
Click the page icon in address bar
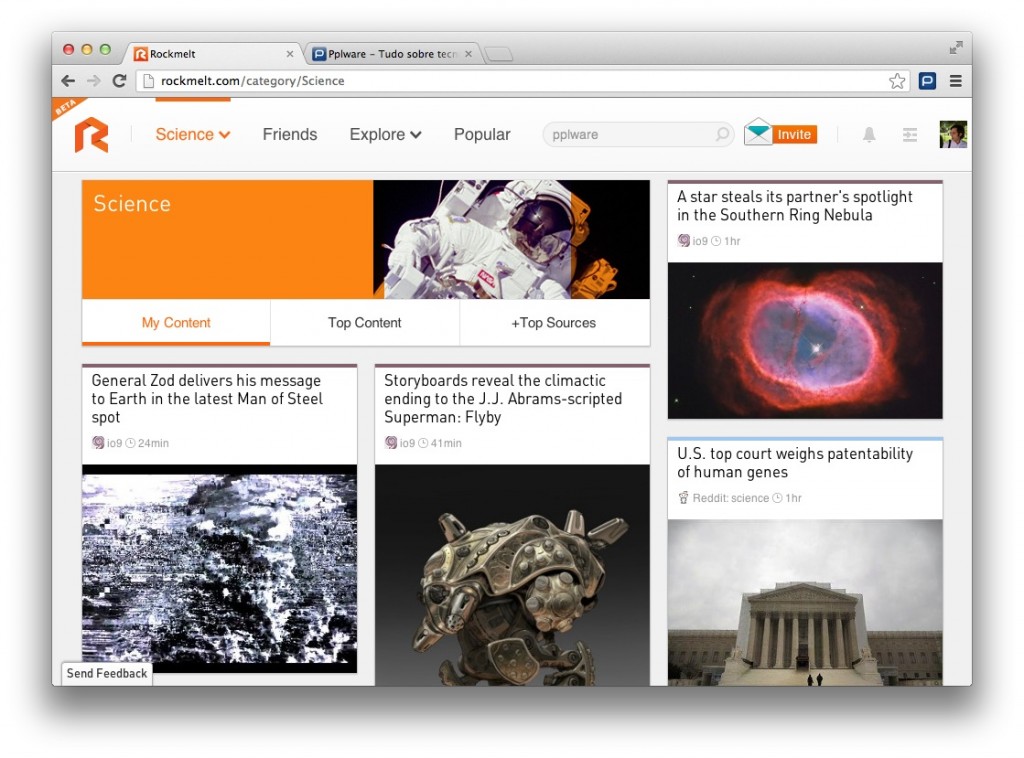[x=148, y=81]
